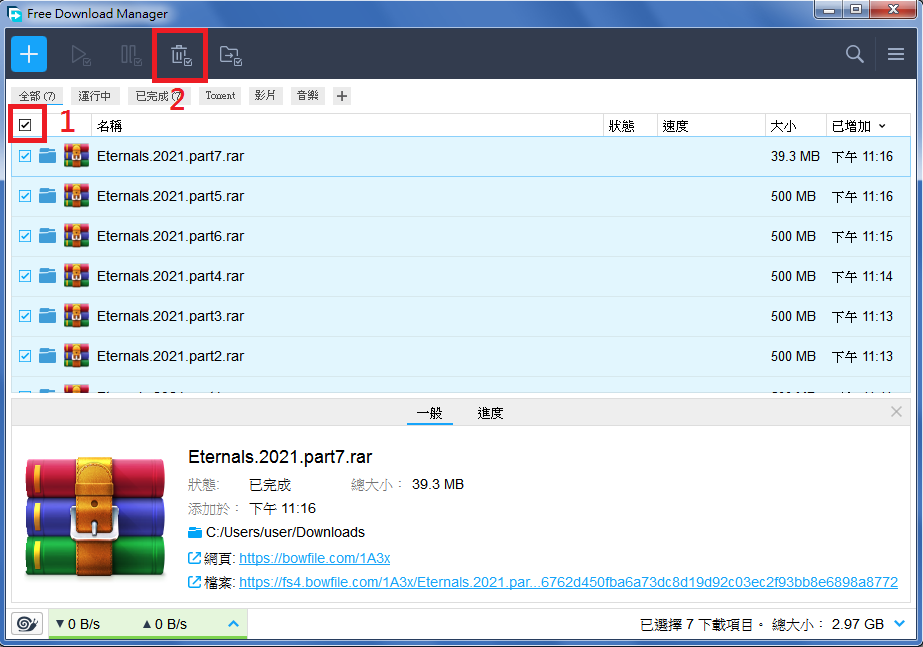The image size is (923, 647).
Task: Select the 運行中 filter tab
Action: coord(95,96)
